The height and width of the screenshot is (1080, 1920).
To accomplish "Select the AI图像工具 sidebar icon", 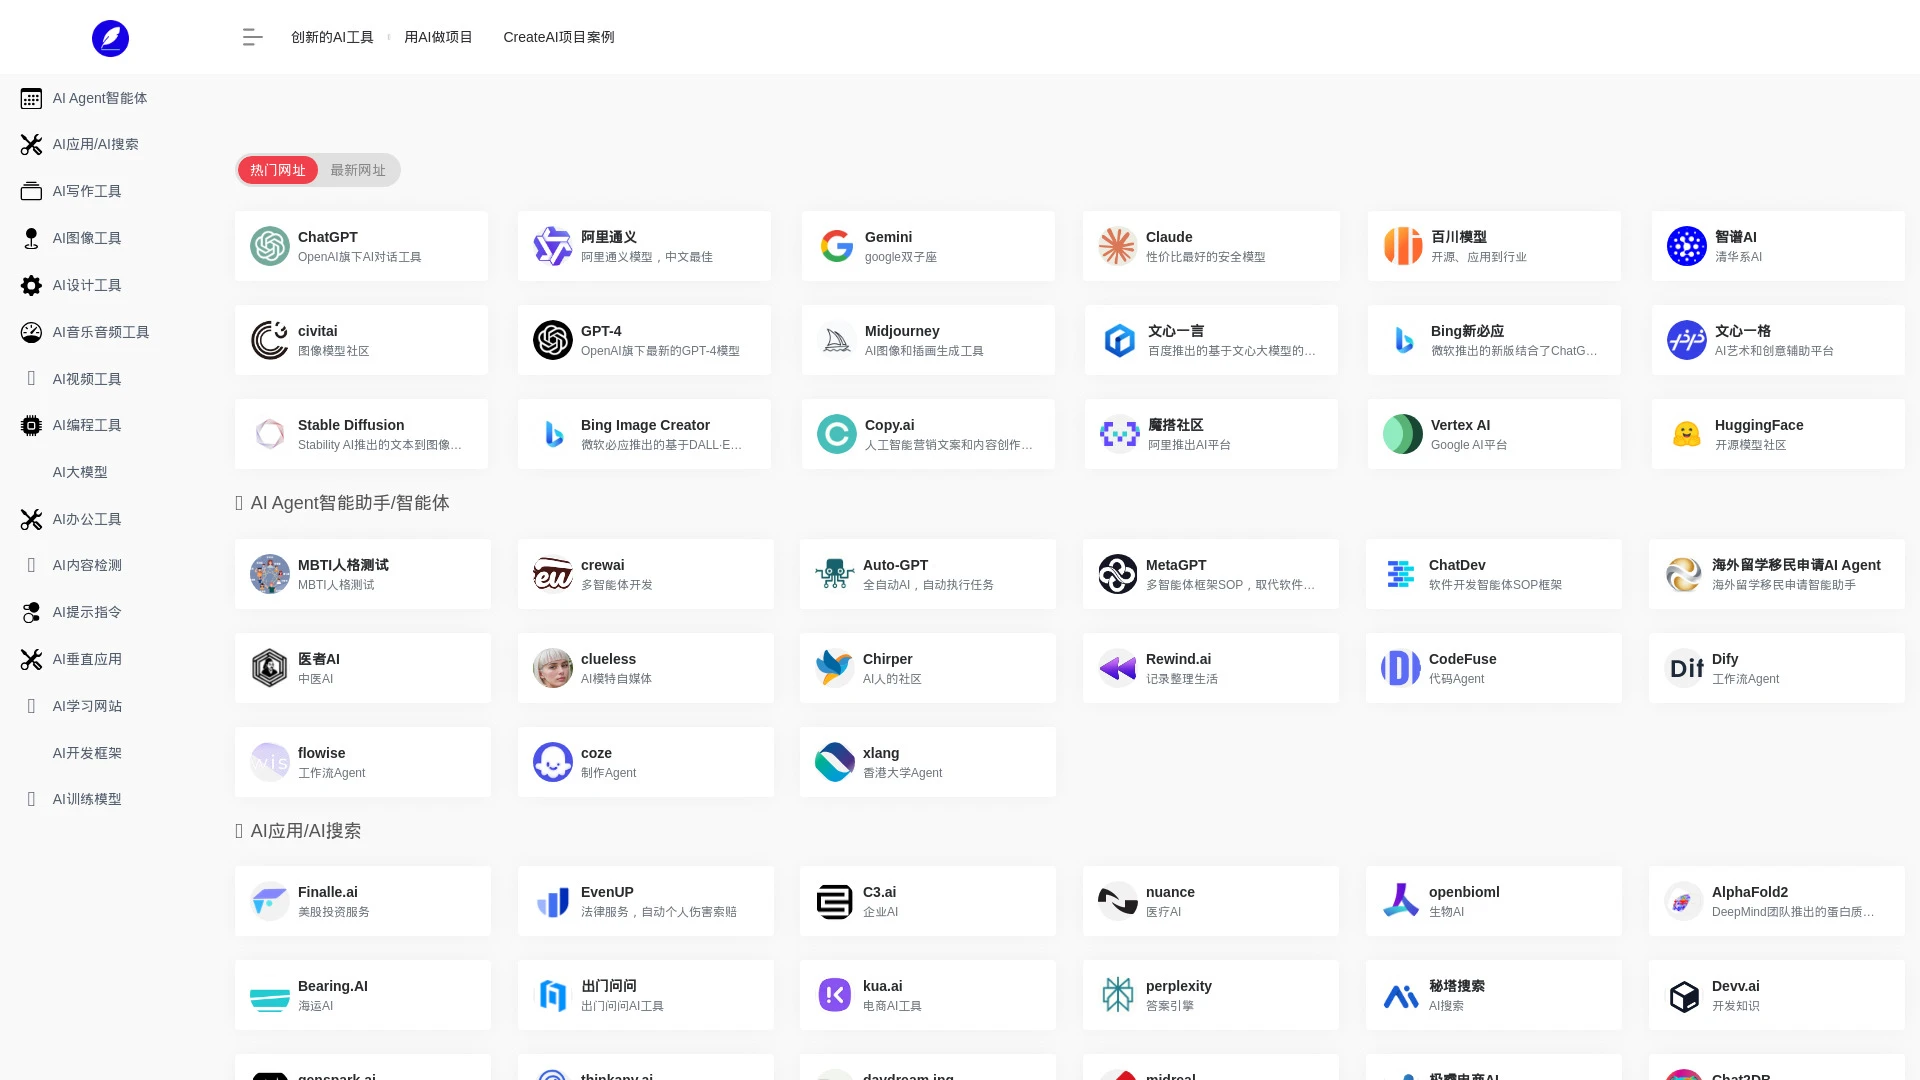I will point(30,238).
